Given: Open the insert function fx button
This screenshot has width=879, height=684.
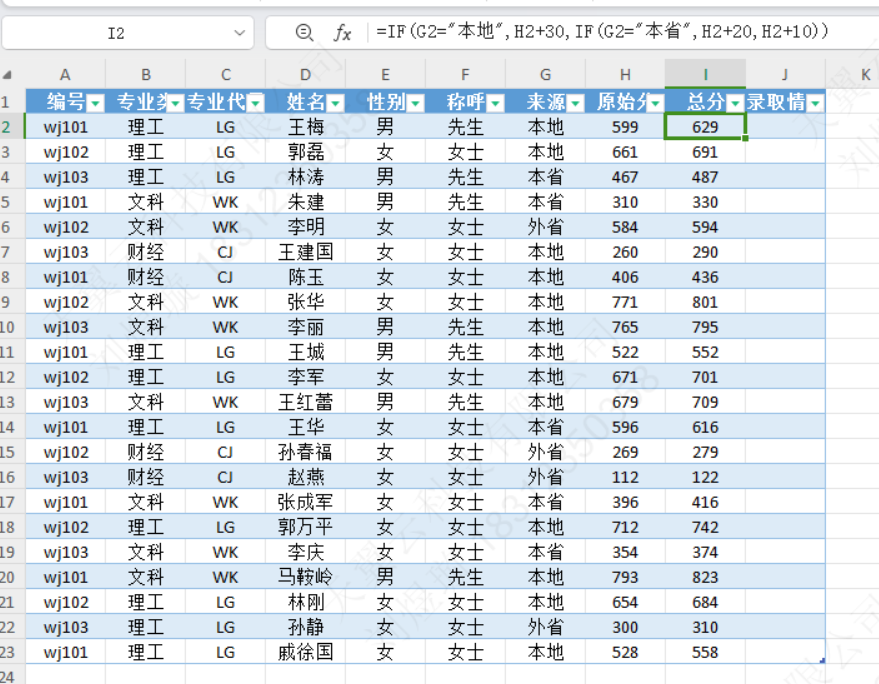Looking at the screenshot, I should pyautogui.click(x=343, y=33).
